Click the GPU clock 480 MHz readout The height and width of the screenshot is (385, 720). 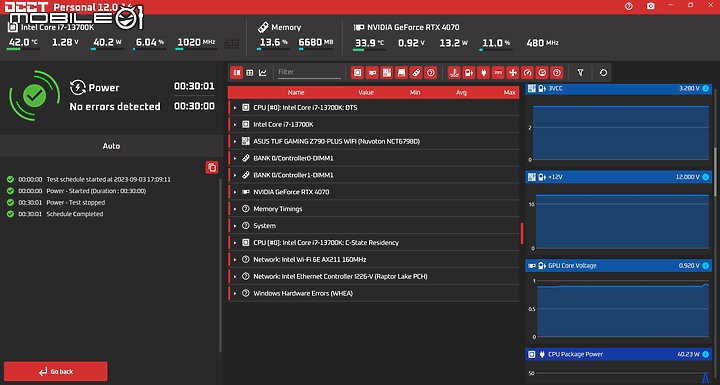tap(542, 43)
